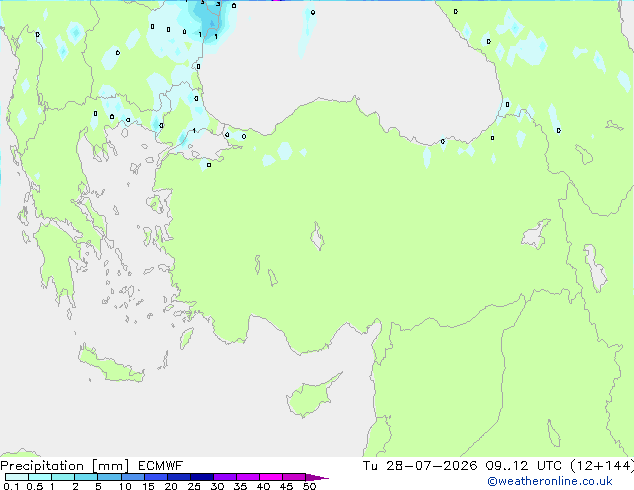Pick the legend swatch between 0.5 and 1
This screenshot has height=490, width=634.
click(x=40, y=477)
